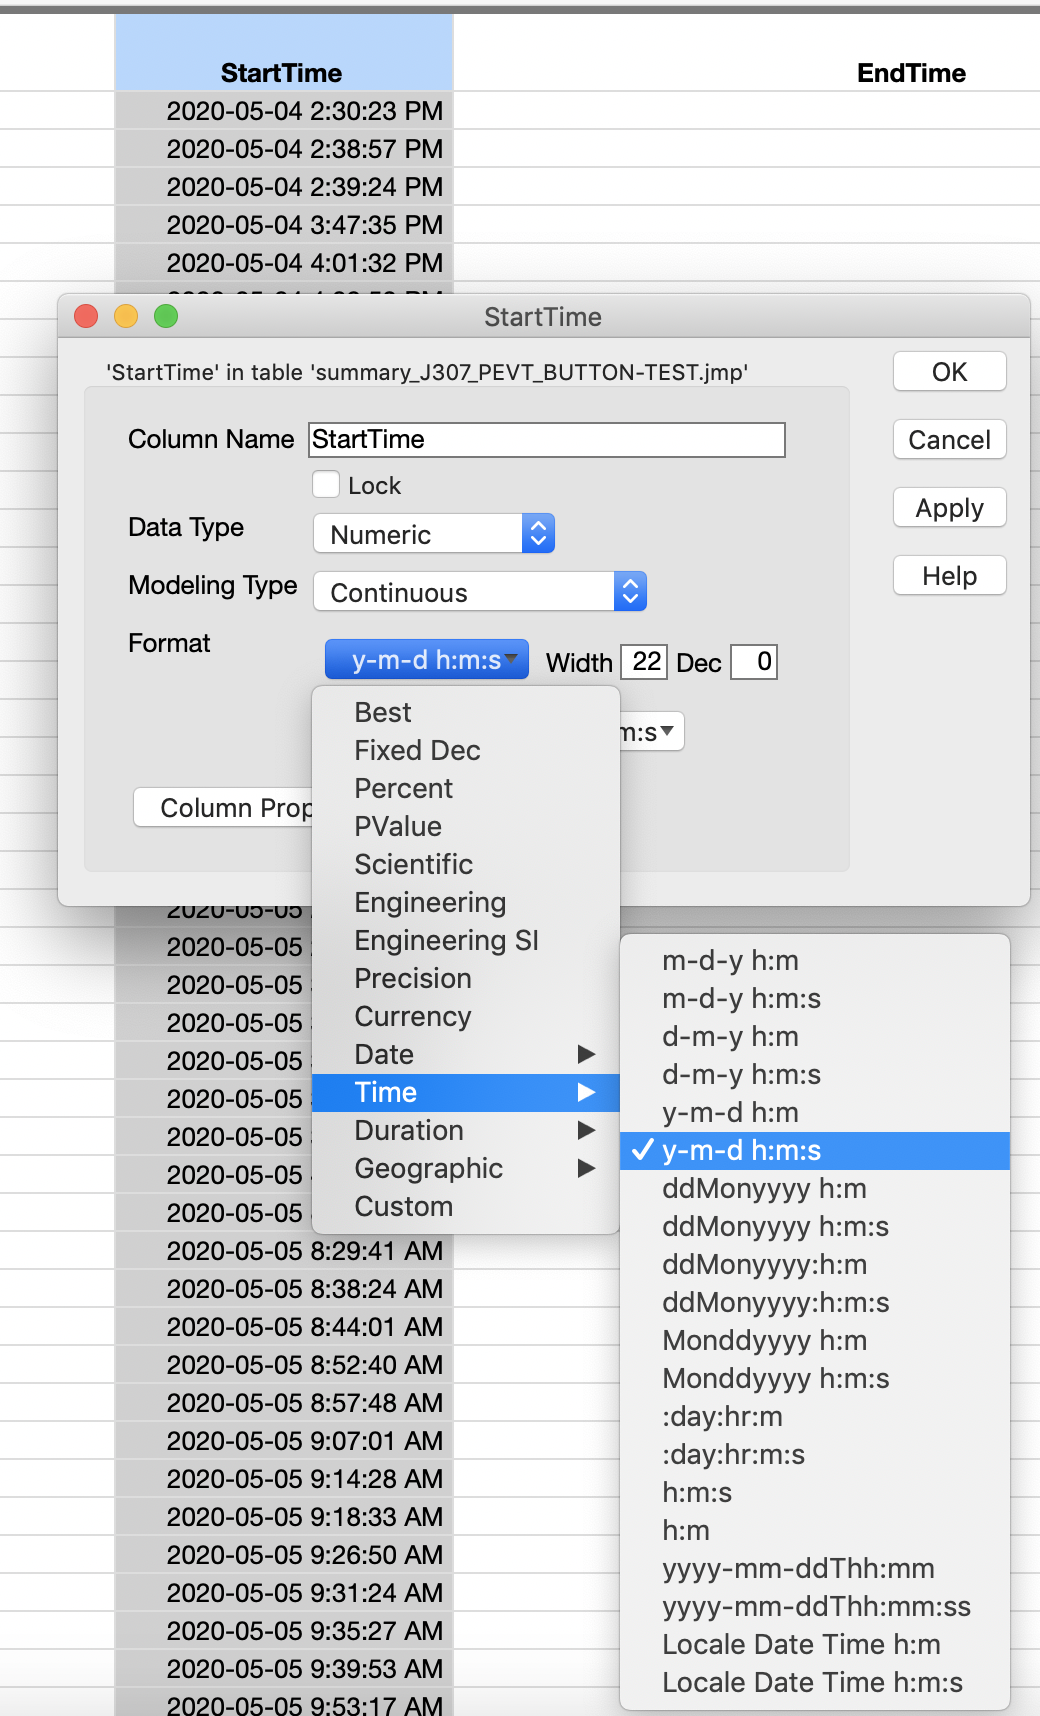Open the Data Type Numeric dropdown
This screenshot has width=1040, height=1716.
434,534
